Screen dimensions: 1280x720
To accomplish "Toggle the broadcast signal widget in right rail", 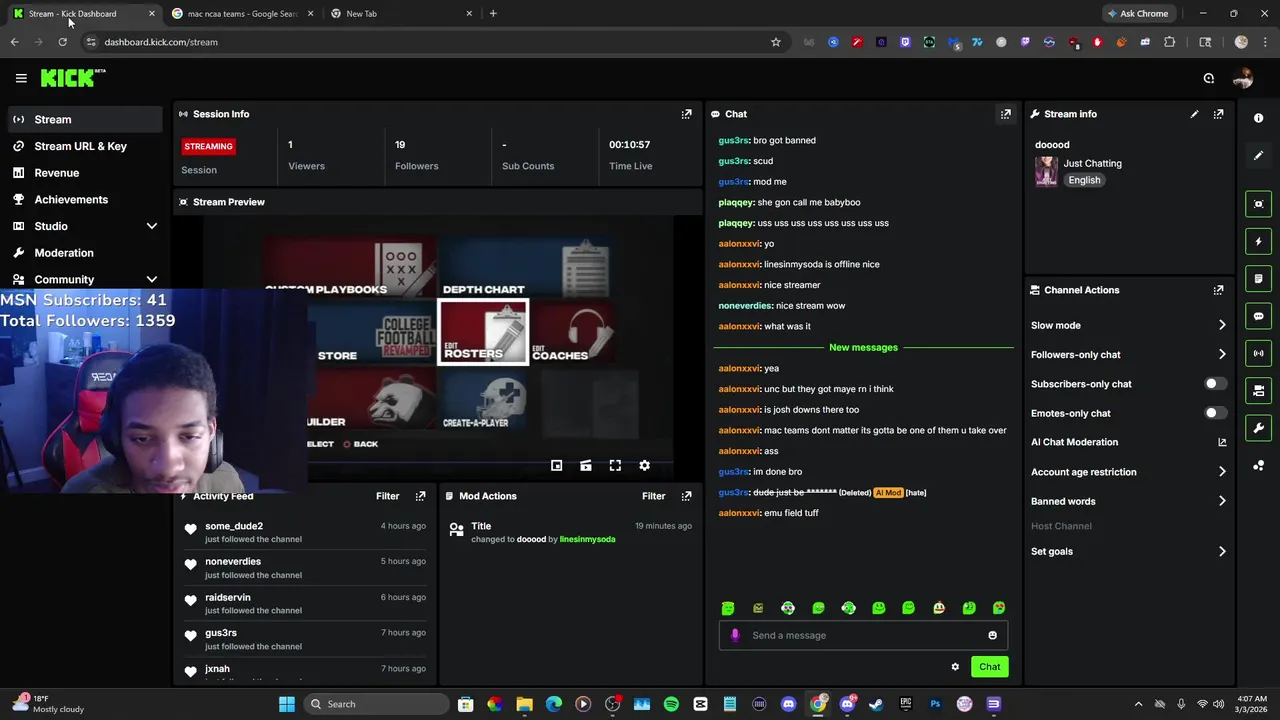I will [x=1258, y=353].
